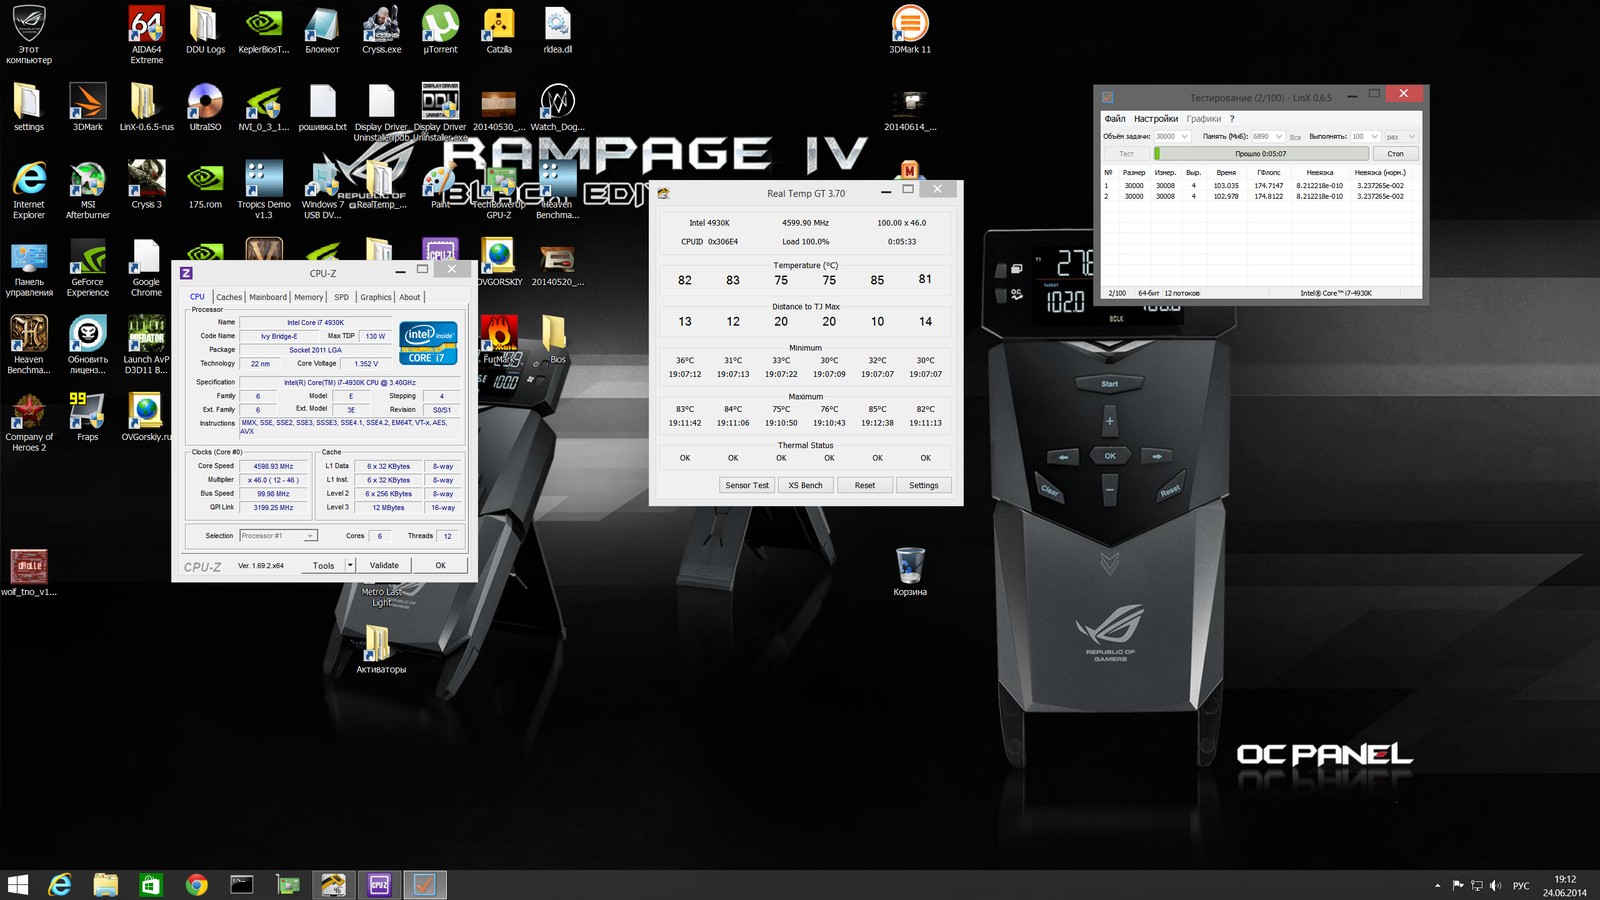Switch to the LinX taskbar button
The height and width of the screenshot is (900, 1600).
point(424,885)
